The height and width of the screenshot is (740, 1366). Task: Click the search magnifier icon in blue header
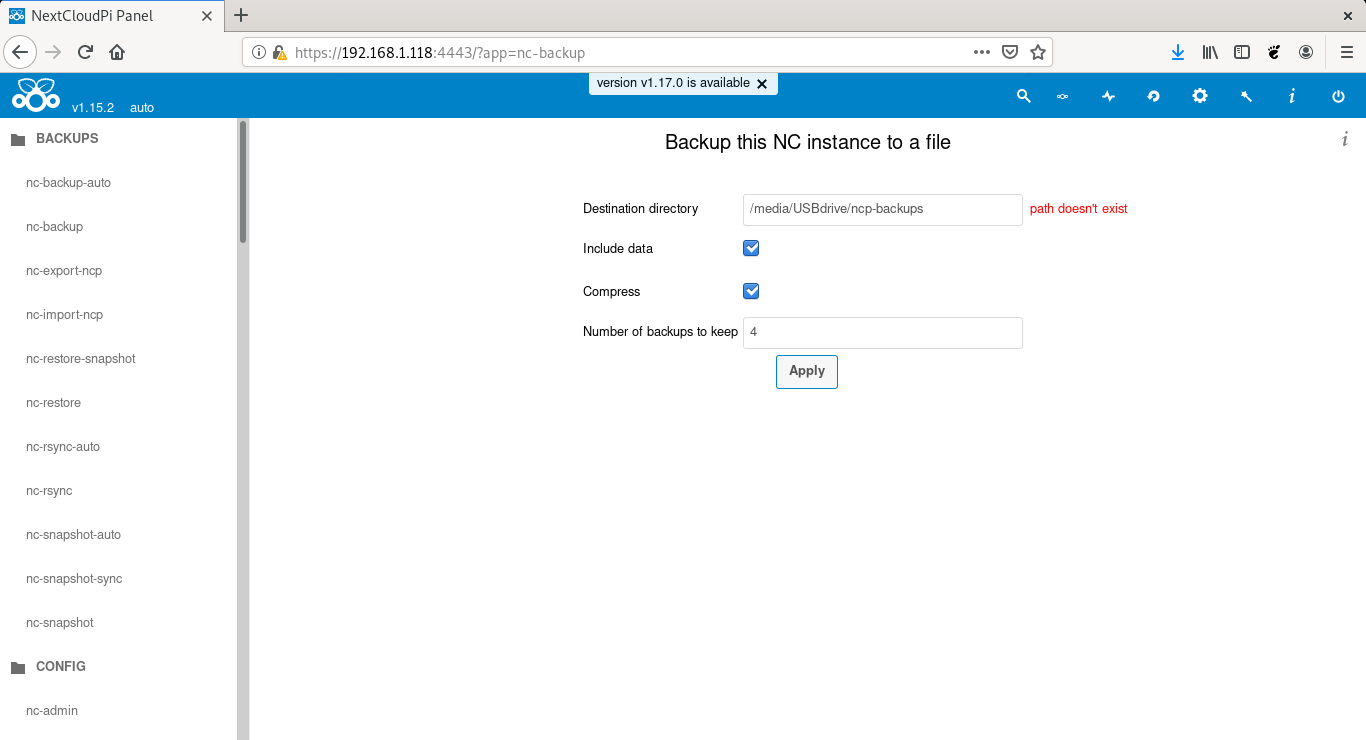tap(1023, 96)
